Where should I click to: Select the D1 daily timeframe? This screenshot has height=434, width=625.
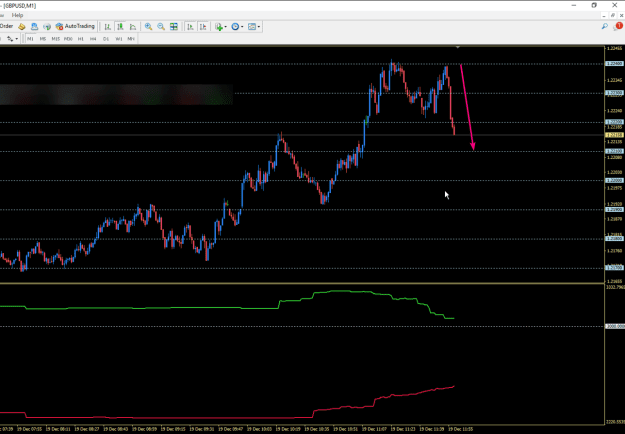[x=106, y=39]
